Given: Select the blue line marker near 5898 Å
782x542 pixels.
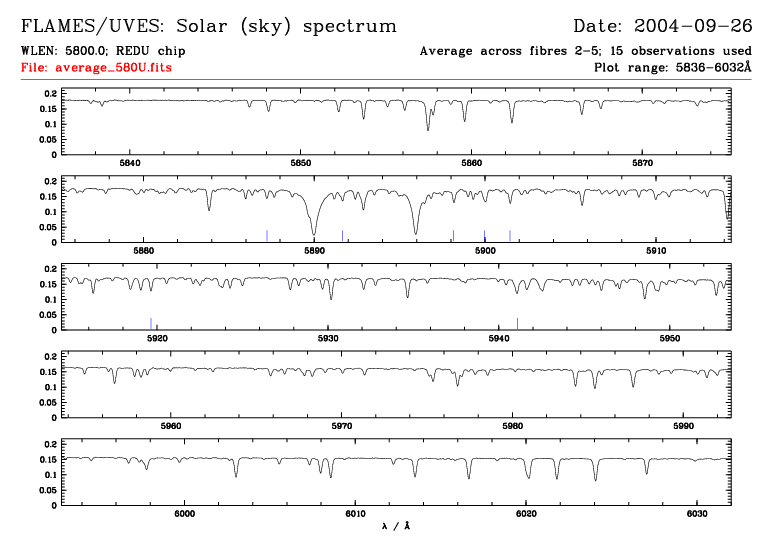Looking at the screenshot, I should point(453,235).
